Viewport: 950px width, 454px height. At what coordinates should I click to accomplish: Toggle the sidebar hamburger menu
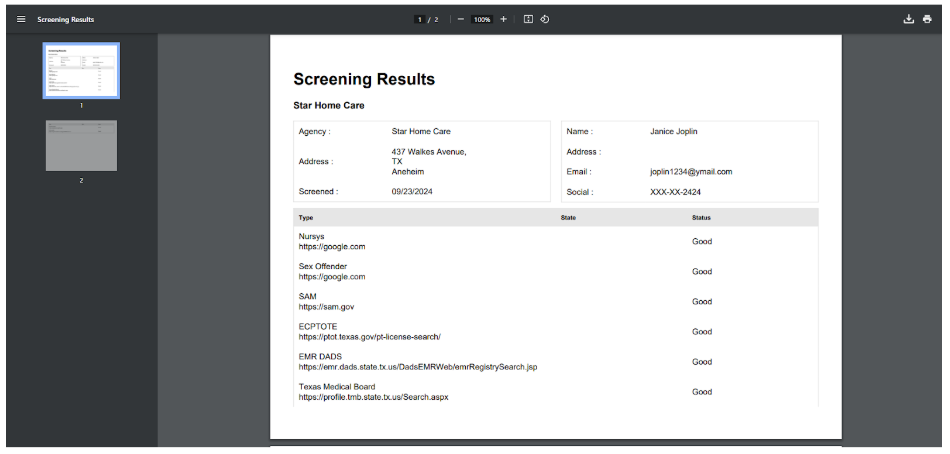coord(21,19)
